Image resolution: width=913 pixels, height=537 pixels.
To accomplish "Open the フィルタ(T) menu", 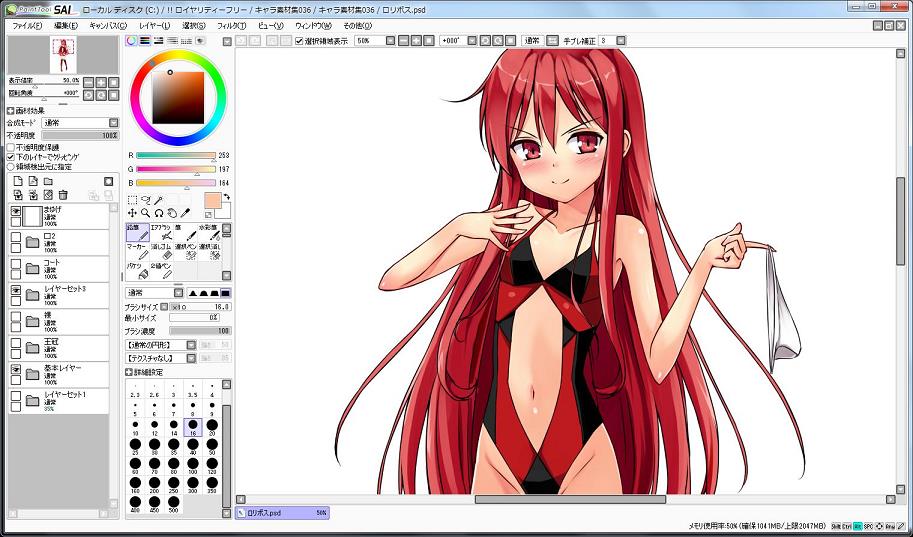I will (x=230, y=25).
